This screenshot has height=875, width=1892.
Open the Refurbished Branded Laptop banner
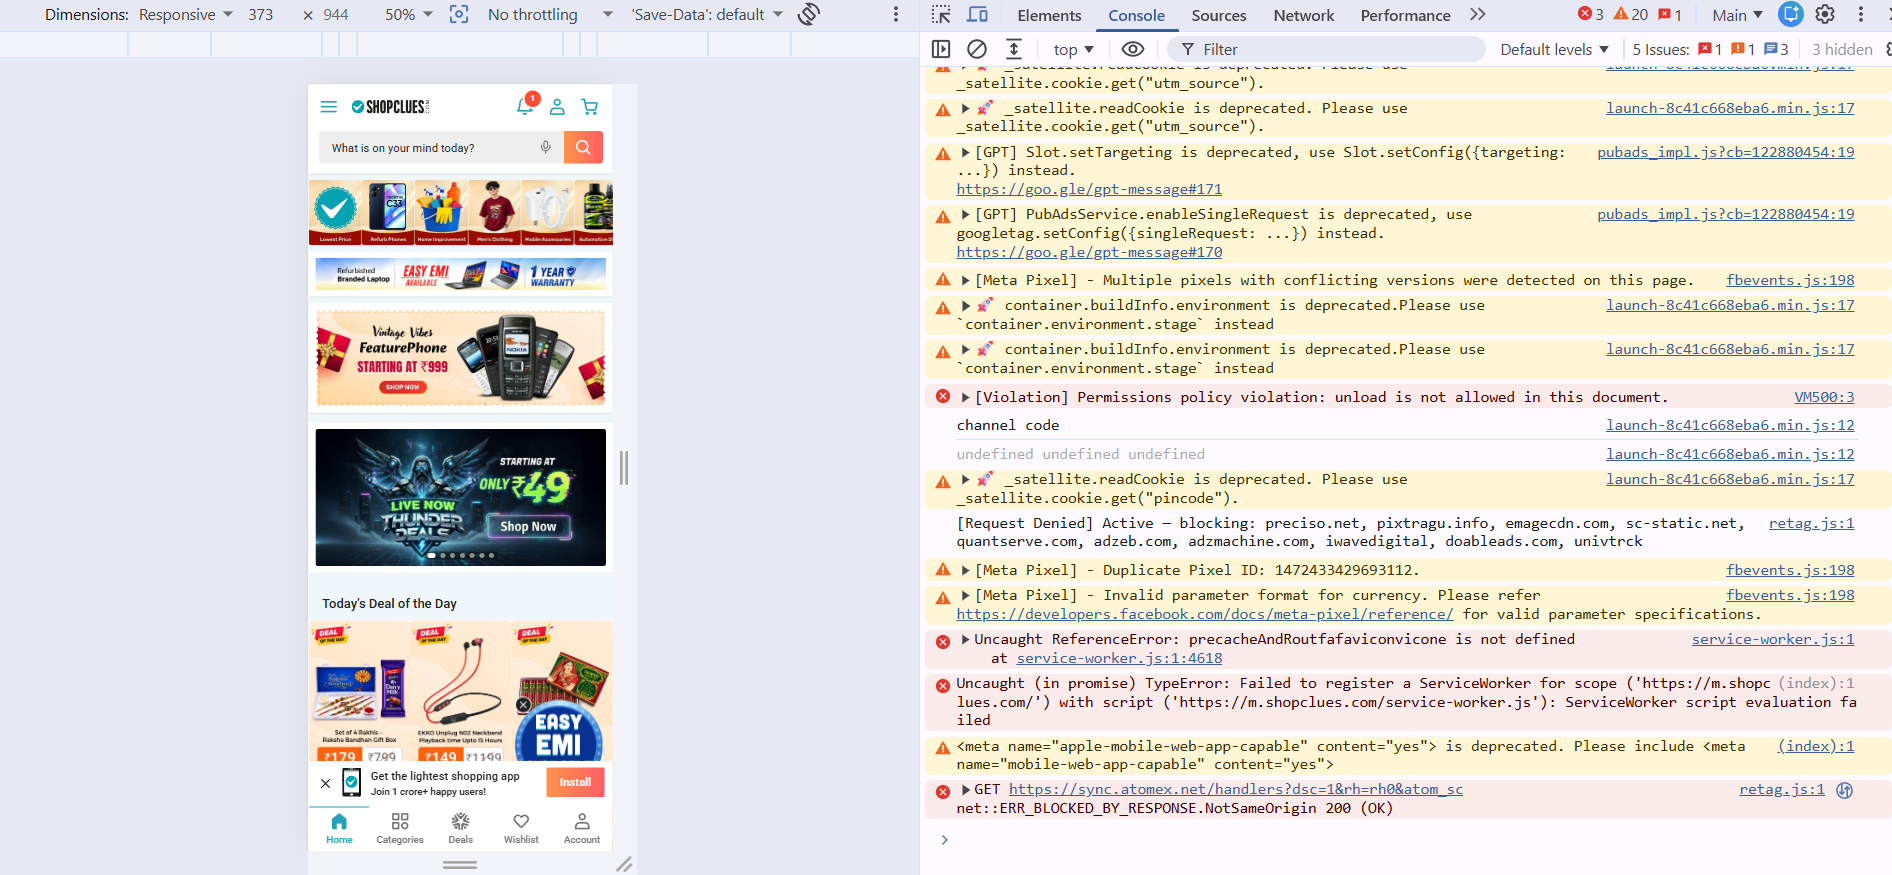pos(460,274)
